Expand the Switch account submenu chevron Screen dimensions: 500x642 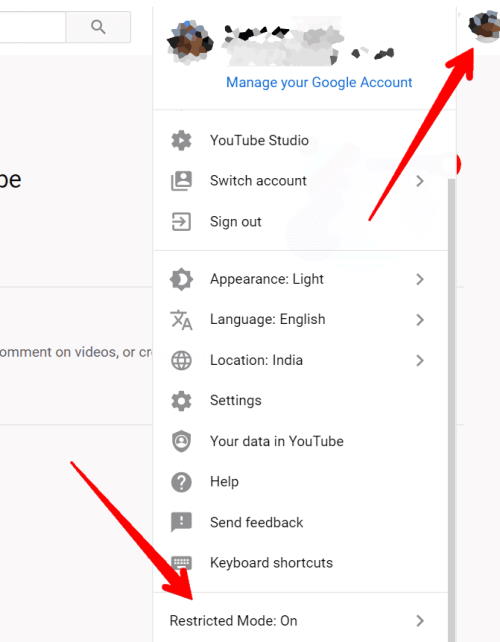(420, 181)
